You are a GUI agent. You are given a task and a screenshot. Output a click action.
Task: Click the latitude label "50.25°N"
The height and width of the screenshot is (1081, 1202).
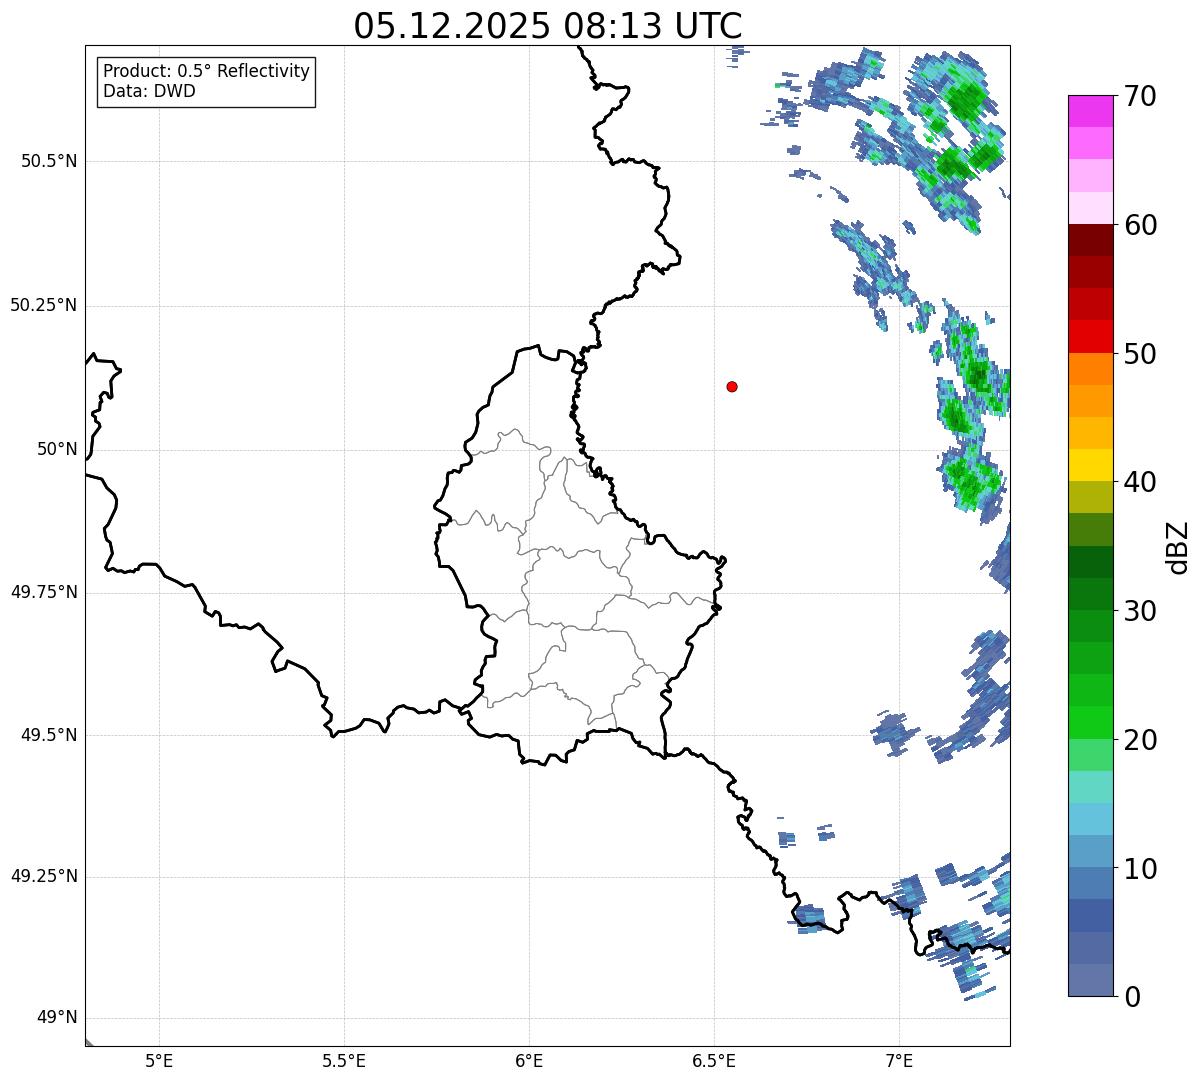43,305
